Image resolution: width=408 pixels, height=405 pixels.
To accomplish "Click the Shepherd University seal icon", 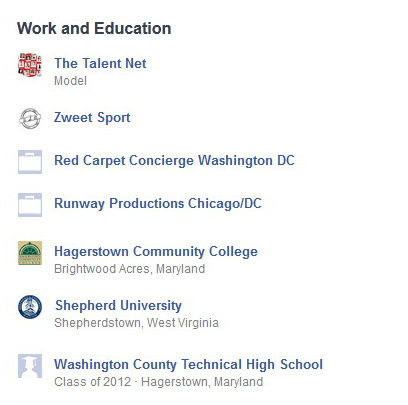I will [30, 307].
